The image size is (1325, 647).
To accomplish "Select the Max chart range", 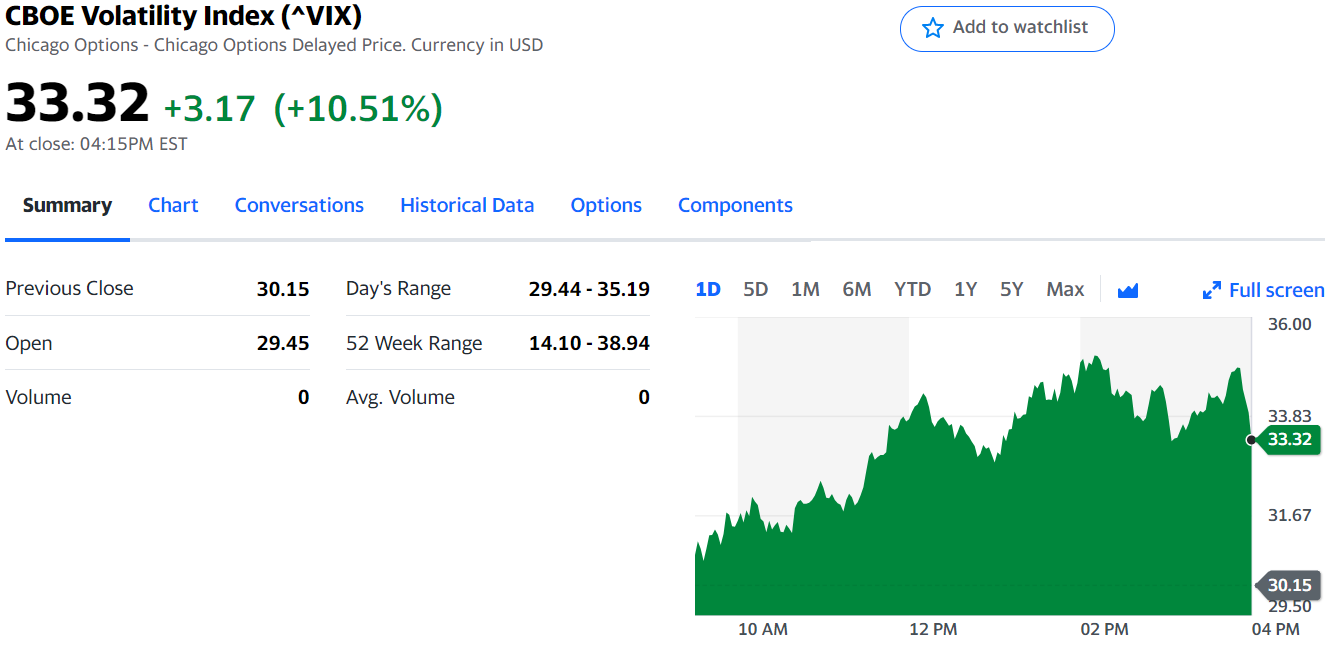I will tap(1065, 289).
